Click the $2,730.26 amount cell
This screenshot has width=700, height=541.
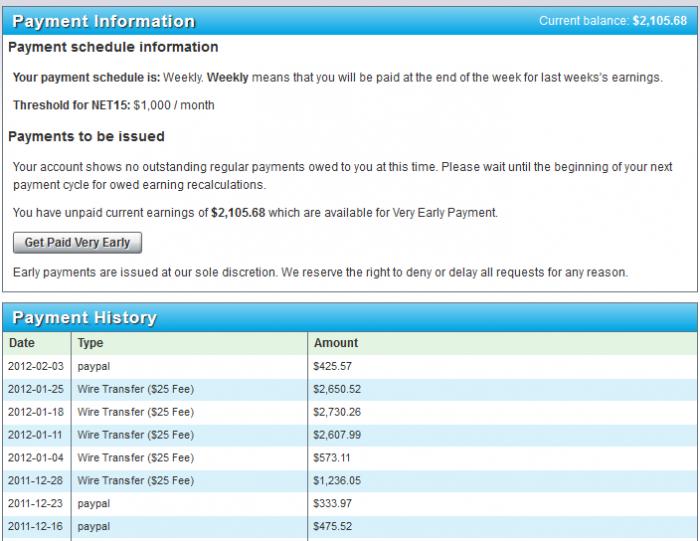click(x=337, y=412)
